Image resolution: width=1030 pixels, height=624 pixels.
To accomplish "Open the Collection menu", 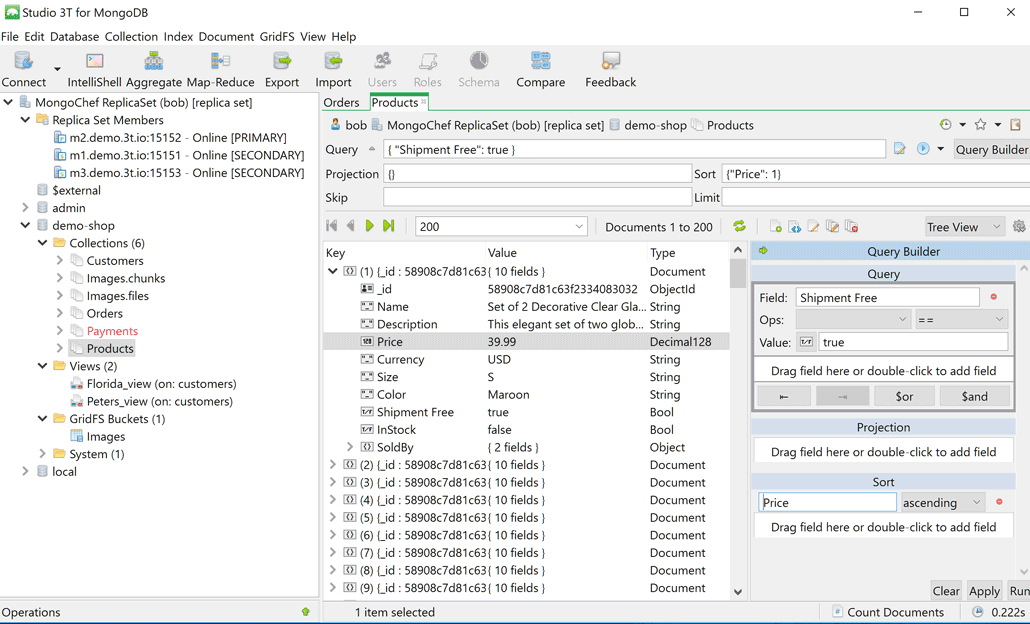I will coord(131,37).
